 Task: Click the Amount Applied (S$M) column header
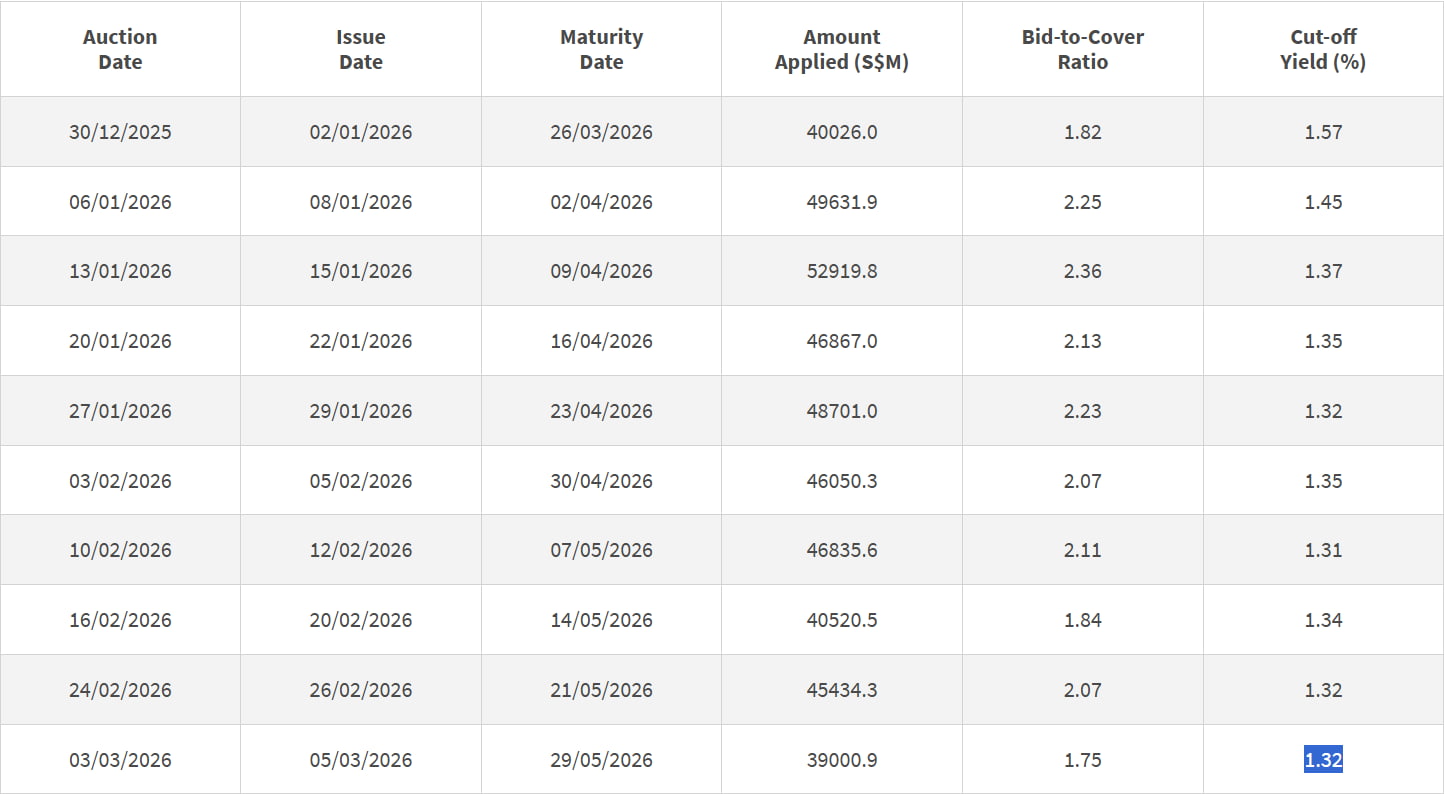841,48
